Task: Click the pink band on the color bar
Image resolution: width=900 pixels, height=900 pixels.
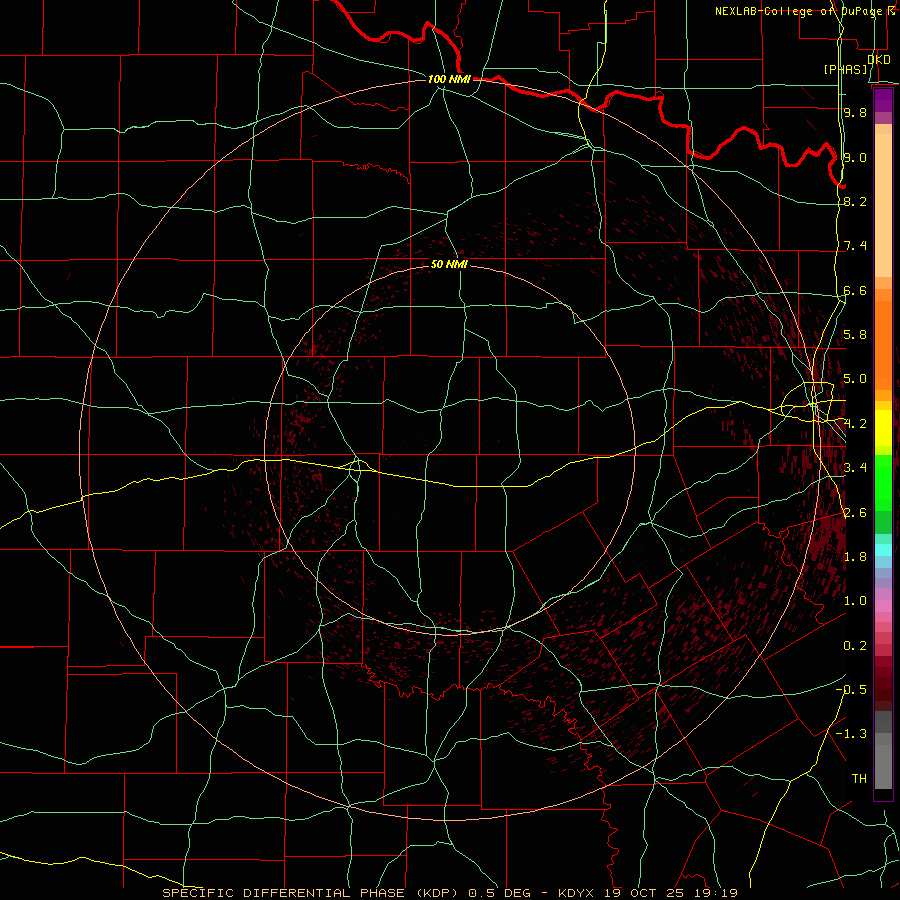Action: point(883,606)
